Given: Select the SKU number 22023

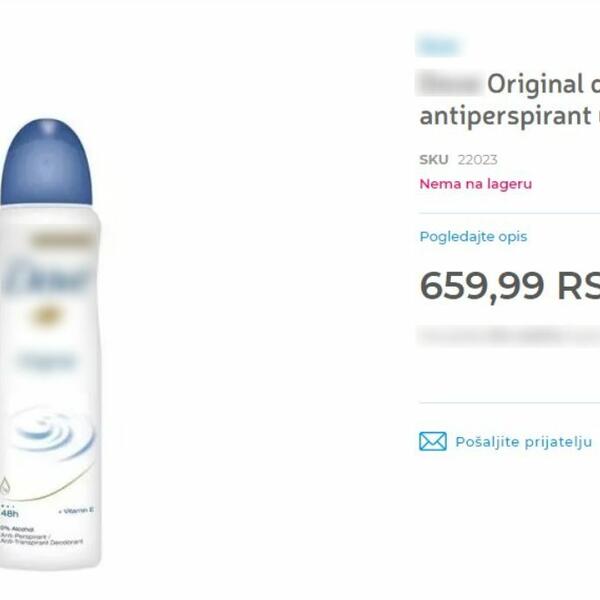Looking at the screenshot, I should pos(478,160).
